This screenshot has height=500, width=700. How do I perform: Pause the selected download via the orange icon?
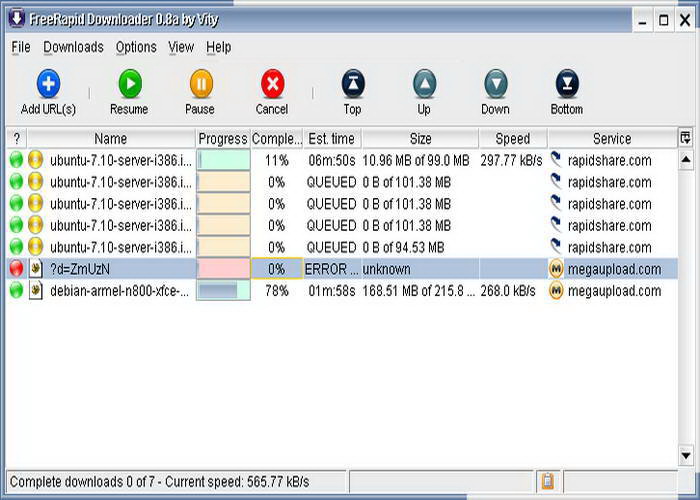coord(201,84)
